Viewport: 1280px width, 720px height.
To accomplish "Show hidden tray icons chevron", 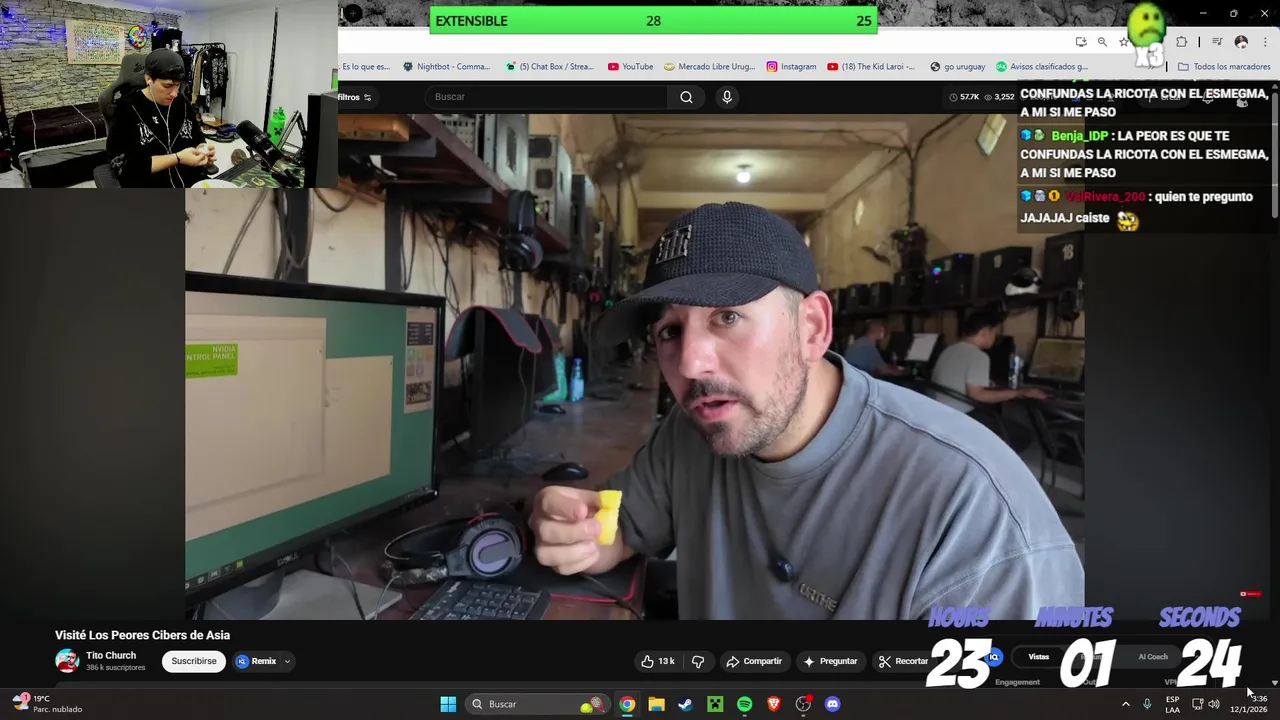I will pos(1125,704).
